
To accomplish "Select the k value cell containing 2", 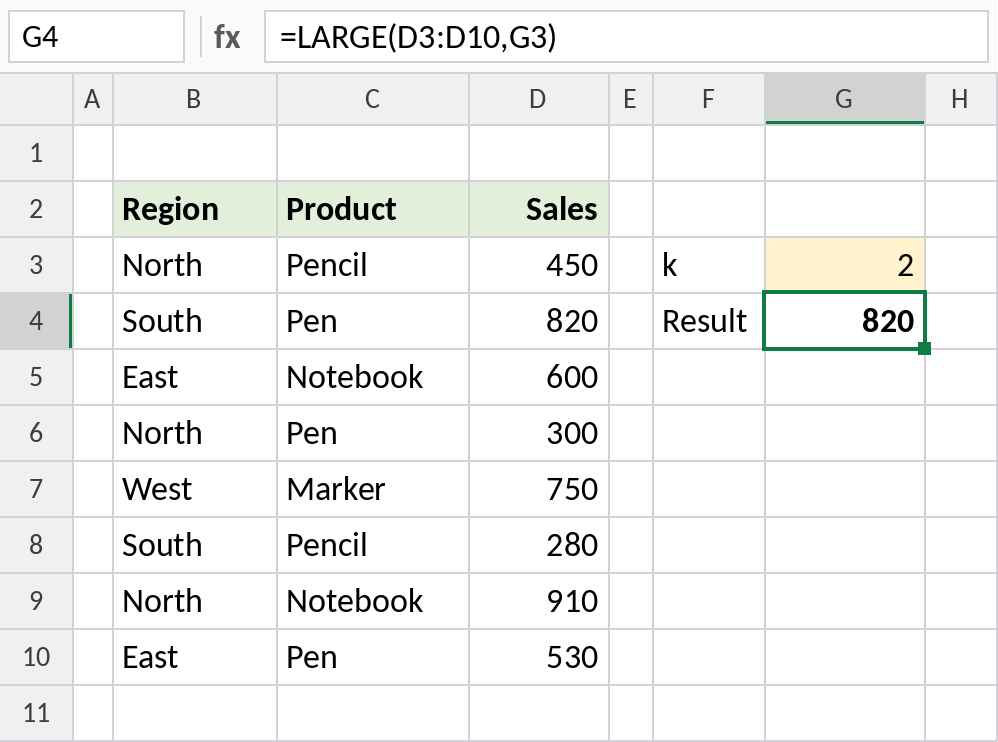I will [x=845, y=265].
